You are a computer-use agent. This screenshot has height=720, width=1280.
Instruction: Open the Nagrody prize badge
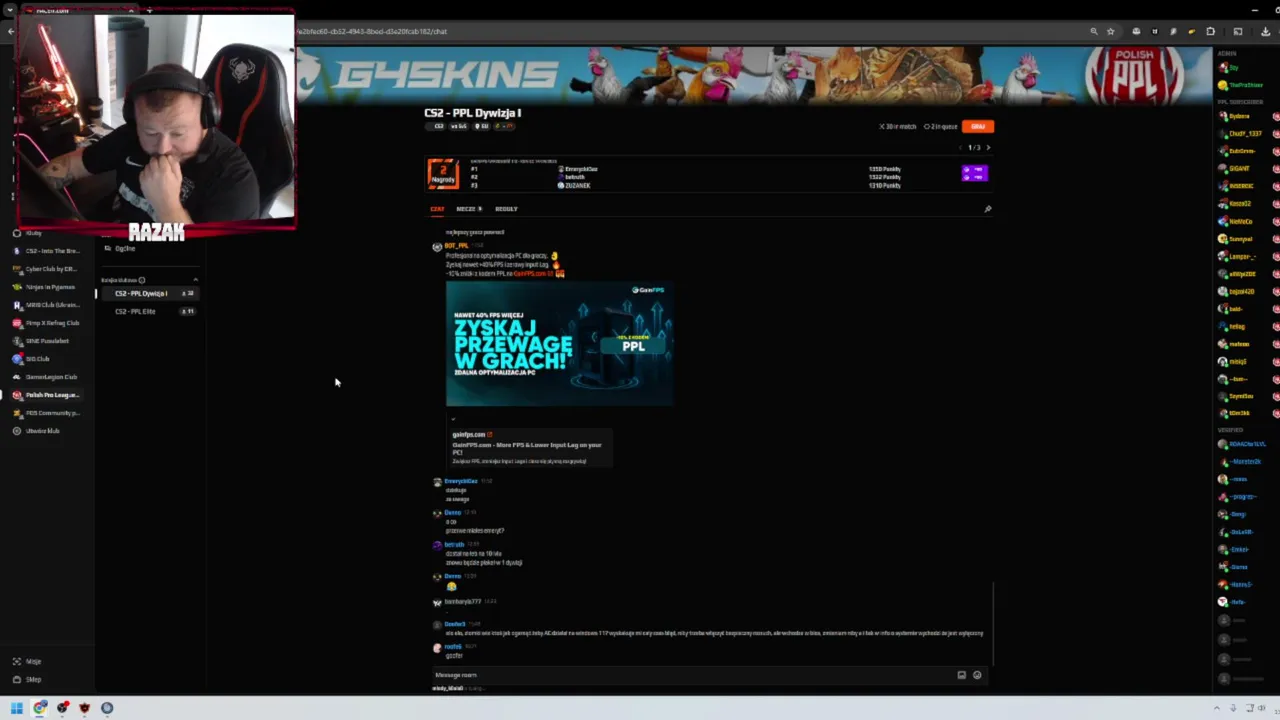[x=443, y=173]
